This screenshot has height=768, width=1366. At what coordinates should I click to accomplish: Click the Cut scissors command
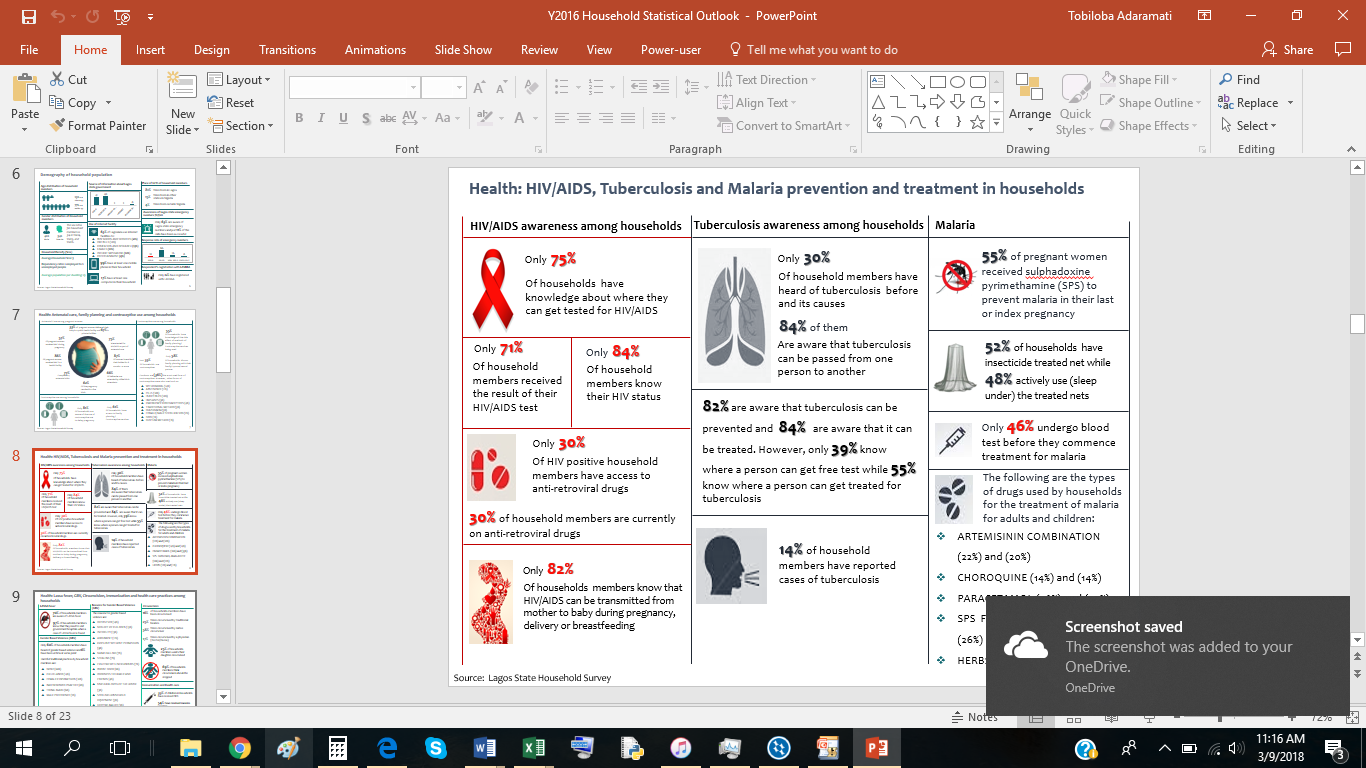click(68, 80)
